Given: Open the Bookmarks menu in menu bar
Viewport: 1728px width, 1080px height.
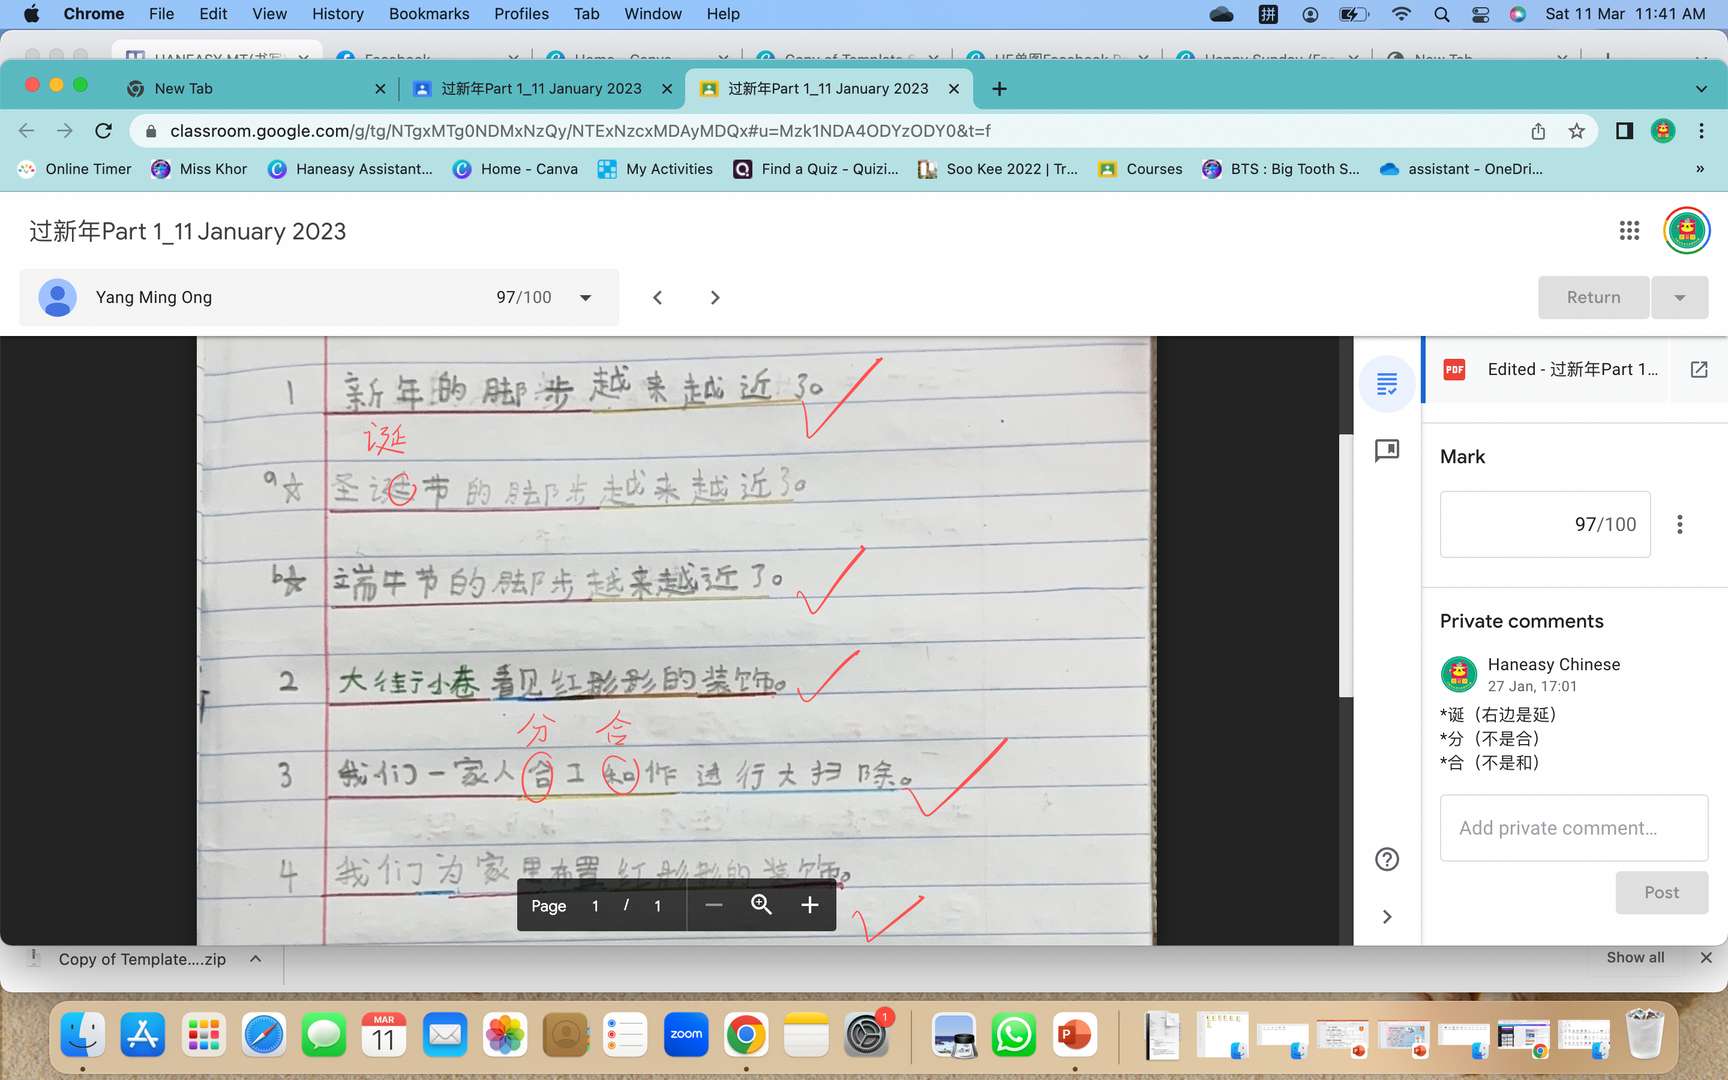Looking at the screenshot, I should 428,14.
